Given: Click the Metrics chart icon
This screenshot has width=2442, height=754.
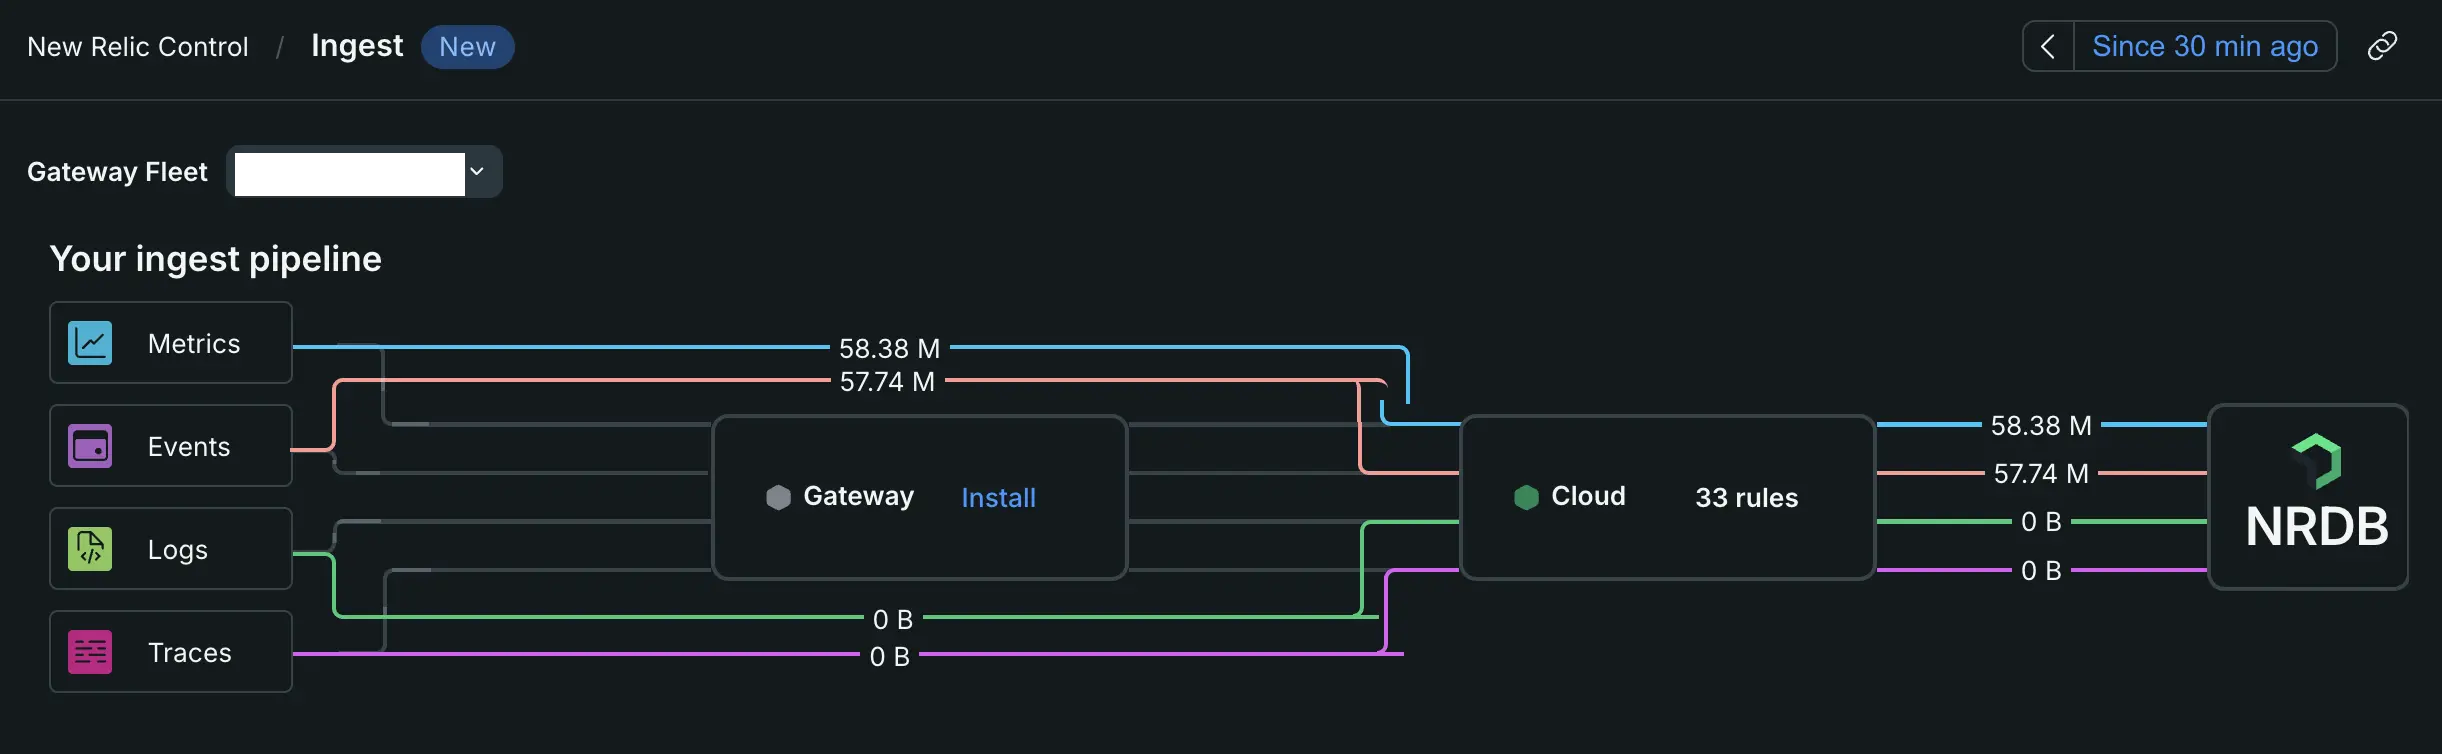Looking at the screenshot, I should (90, 343).
